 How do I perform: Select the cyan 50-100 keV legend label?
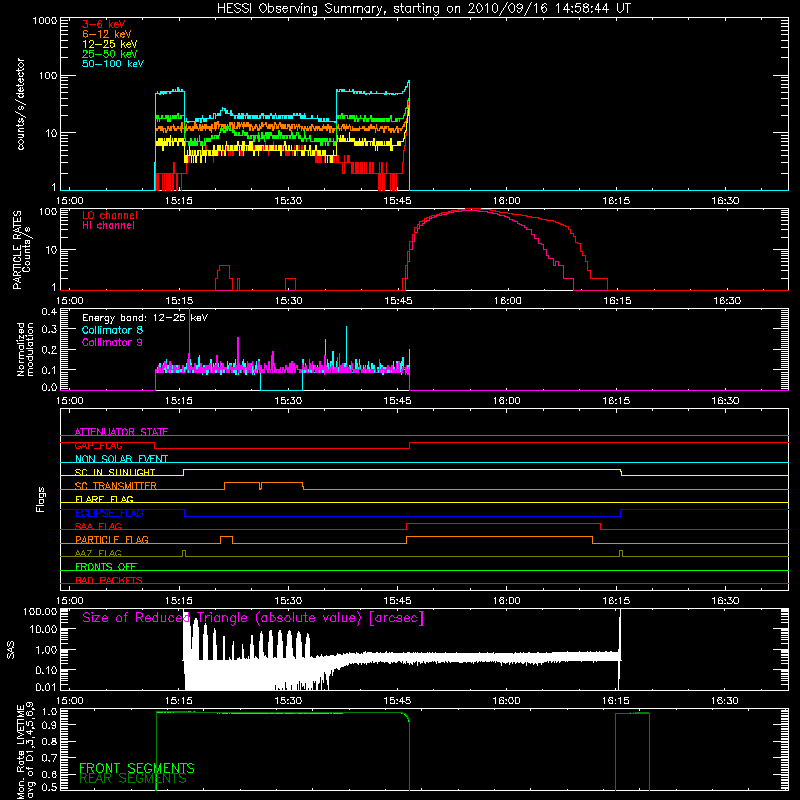click(x=113, y=64)
